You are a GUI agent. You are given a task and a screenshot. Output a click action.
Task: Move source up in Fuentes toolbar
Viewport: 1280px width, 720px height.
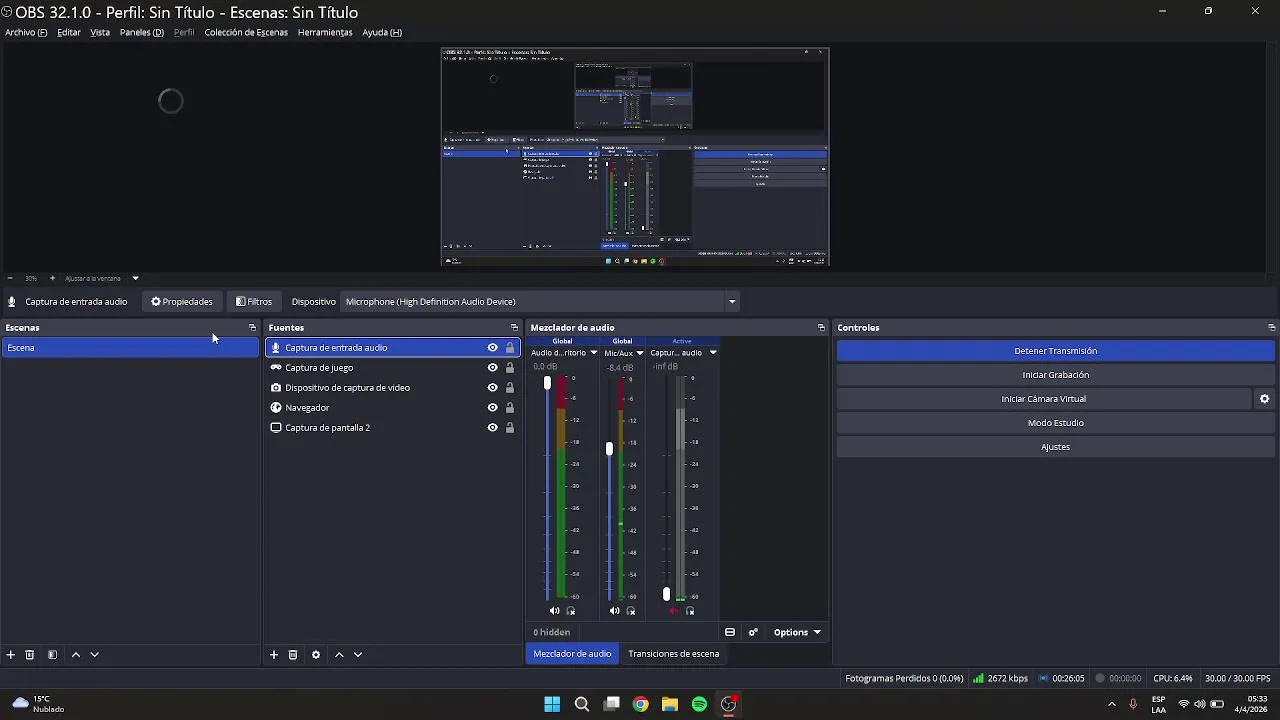click(339, 655)
